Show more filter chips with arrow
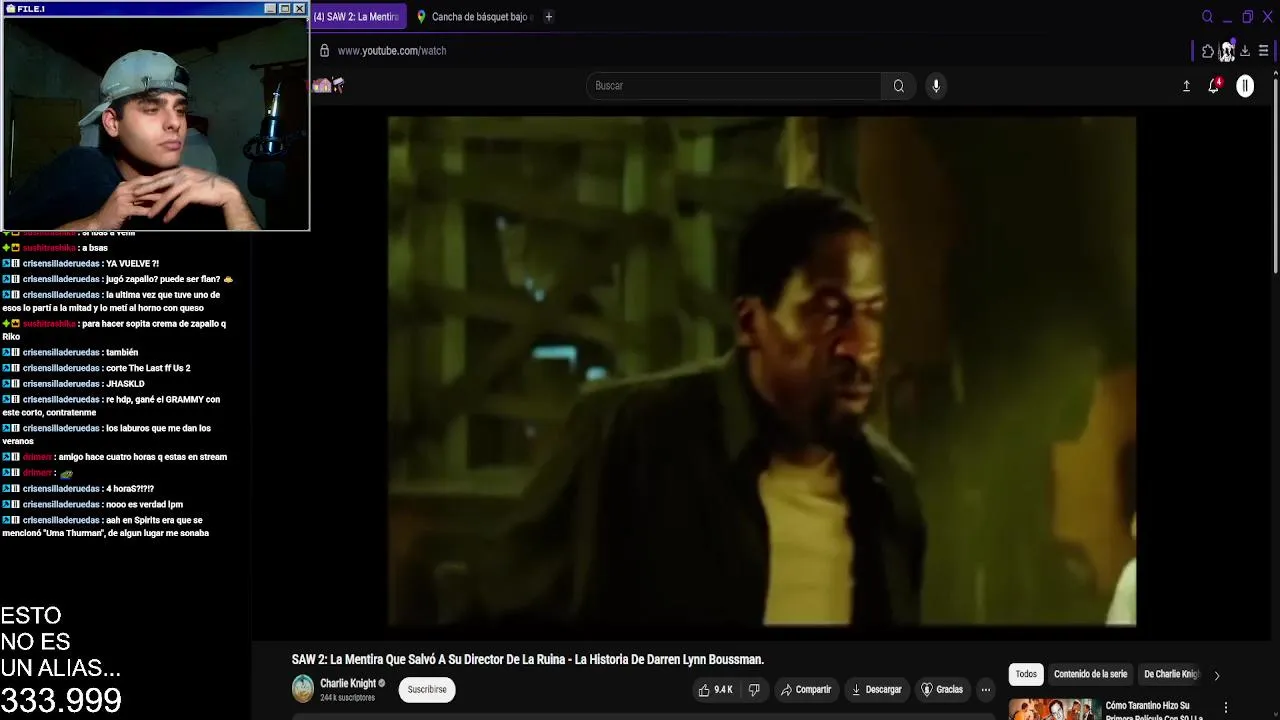 click(1217, 675)
